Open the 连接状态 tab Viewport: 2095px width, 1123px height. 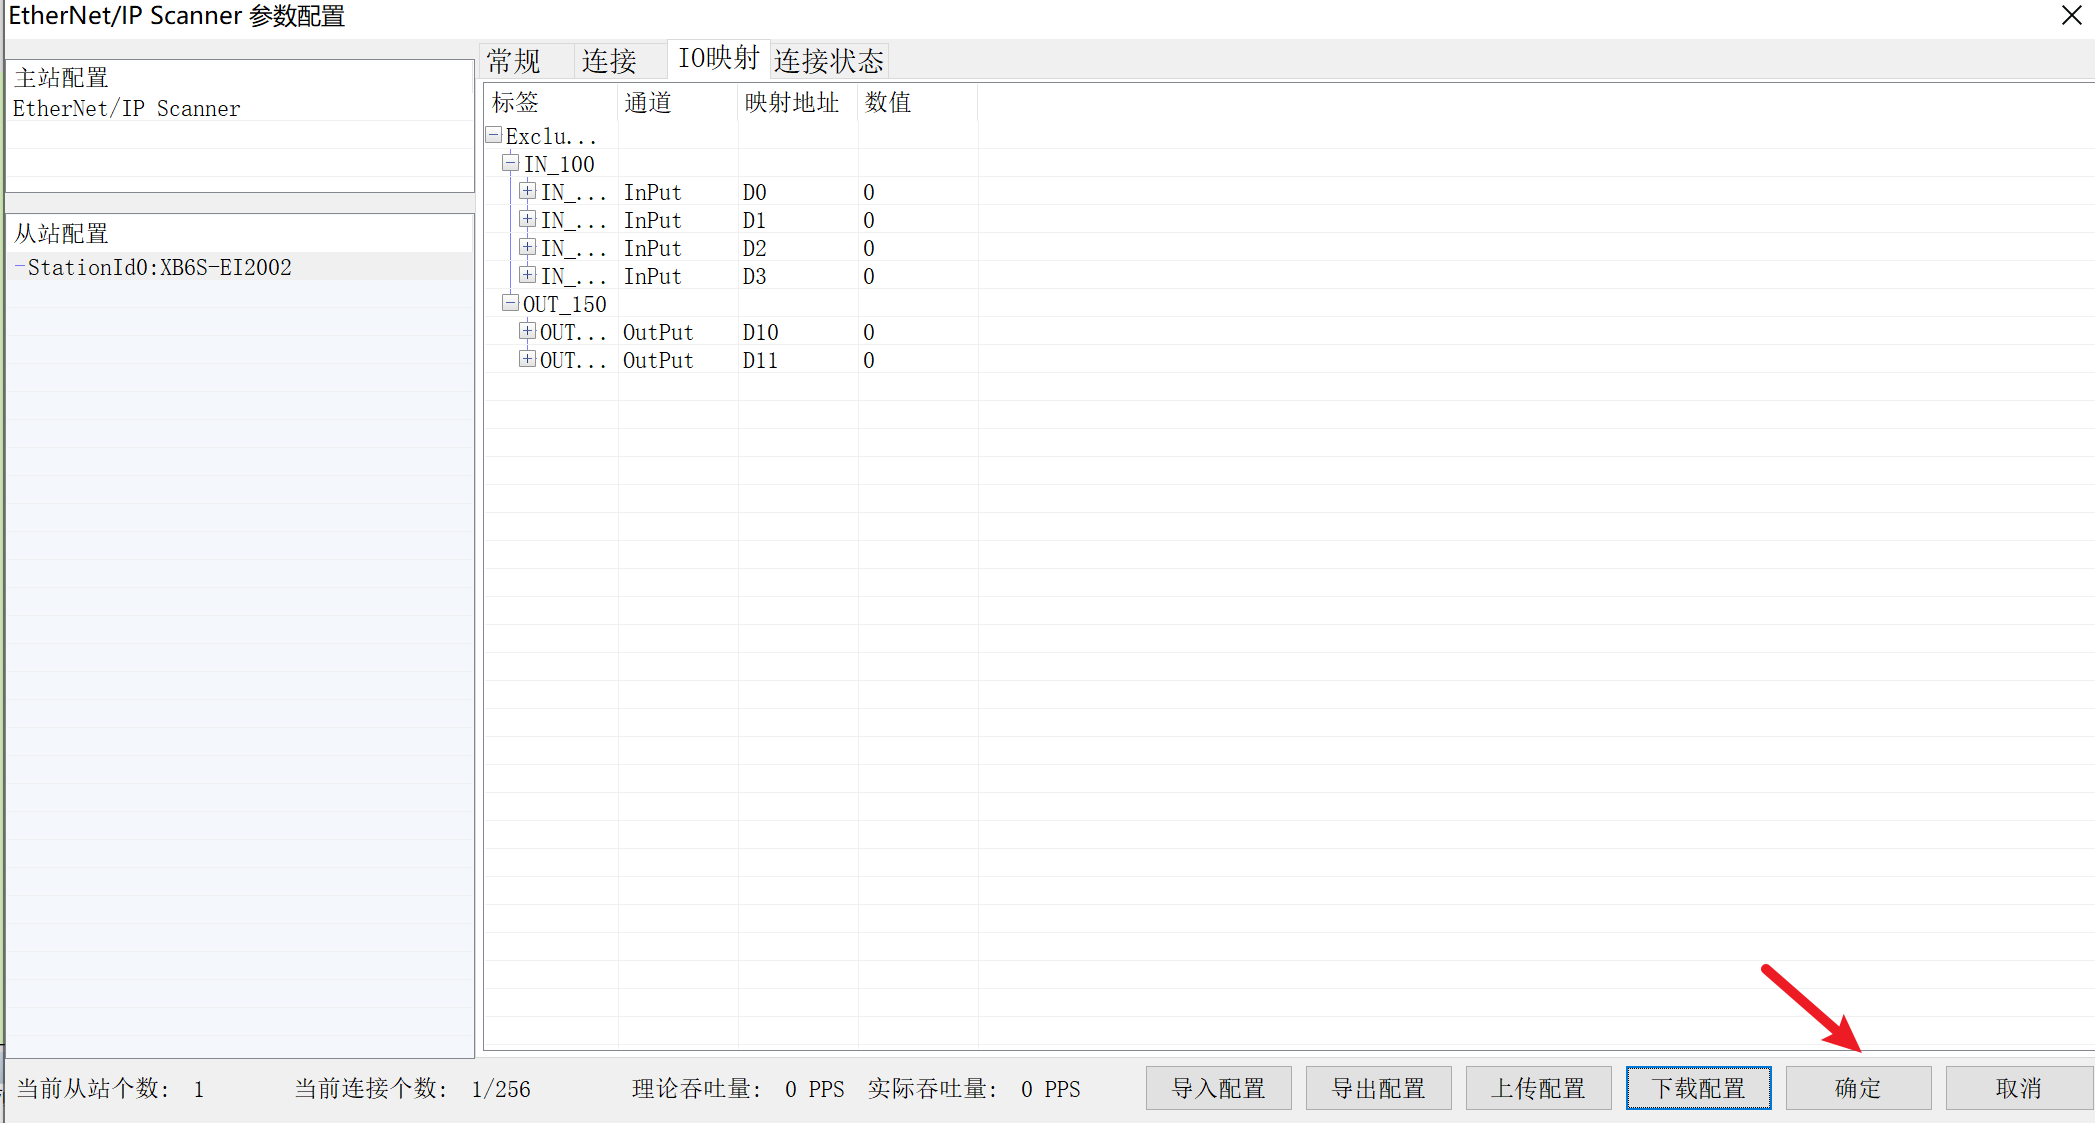point(829,61)
